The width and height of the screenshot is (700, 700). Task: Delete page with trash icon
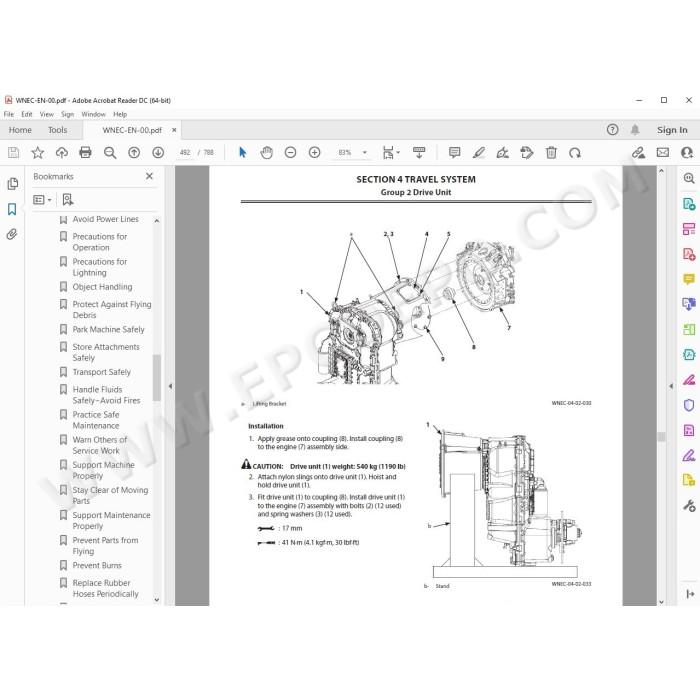pos(551,153)
